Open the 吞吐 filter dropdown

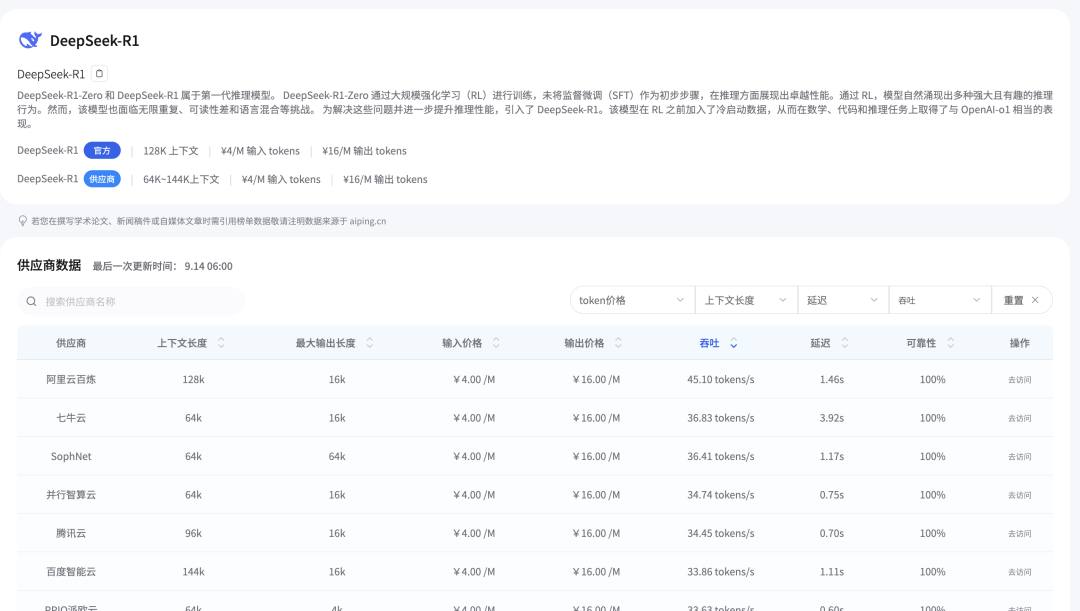[939, 300]
